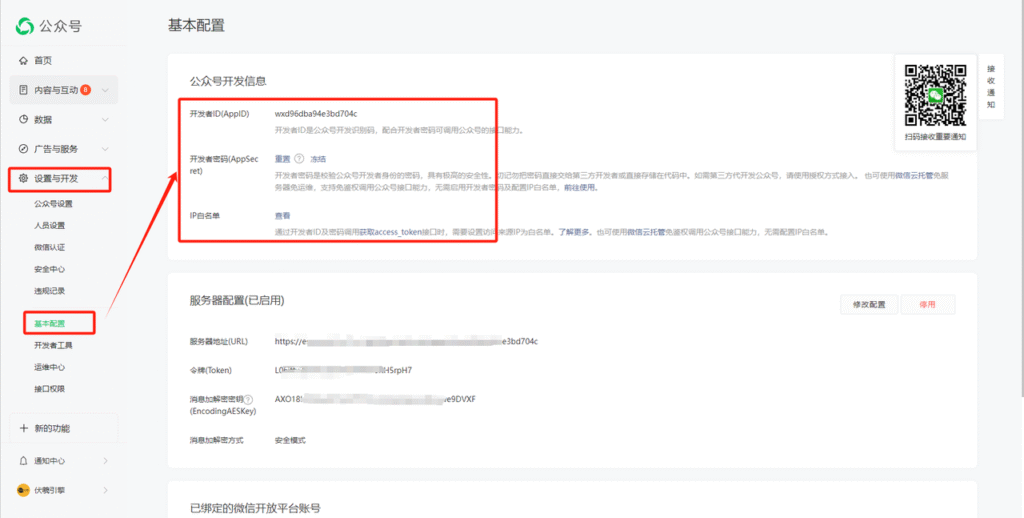Screen dimensions: 1024x518
Task: Click the 公众号 logo icon
Action: [25, 26]
